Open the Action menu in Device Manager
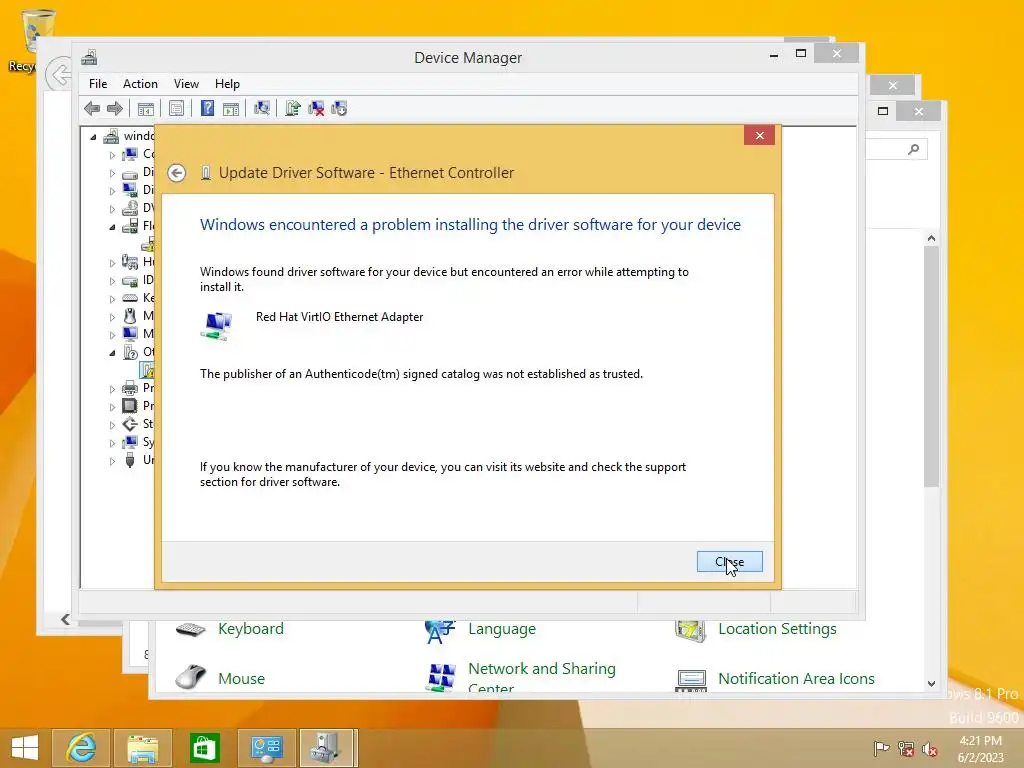The height and width of the screenshot is (768, 1024). pos(140,84)
